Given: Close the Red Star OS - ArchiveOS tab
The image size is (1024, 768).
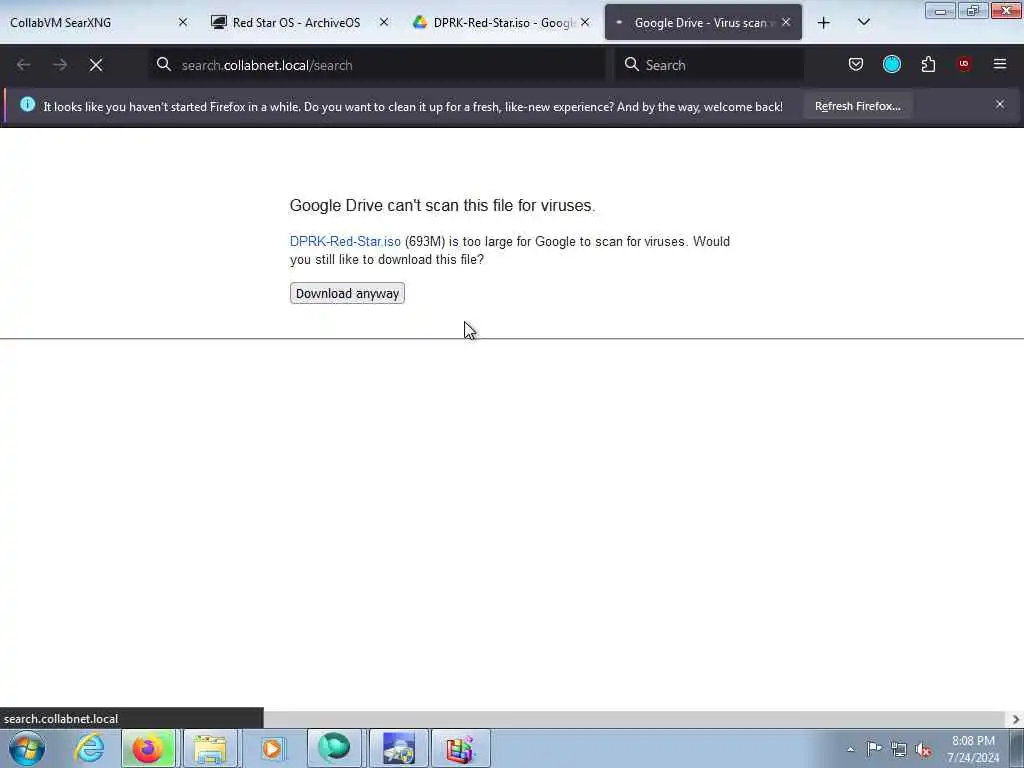Looking at the screenshot, I should [384, 22].
